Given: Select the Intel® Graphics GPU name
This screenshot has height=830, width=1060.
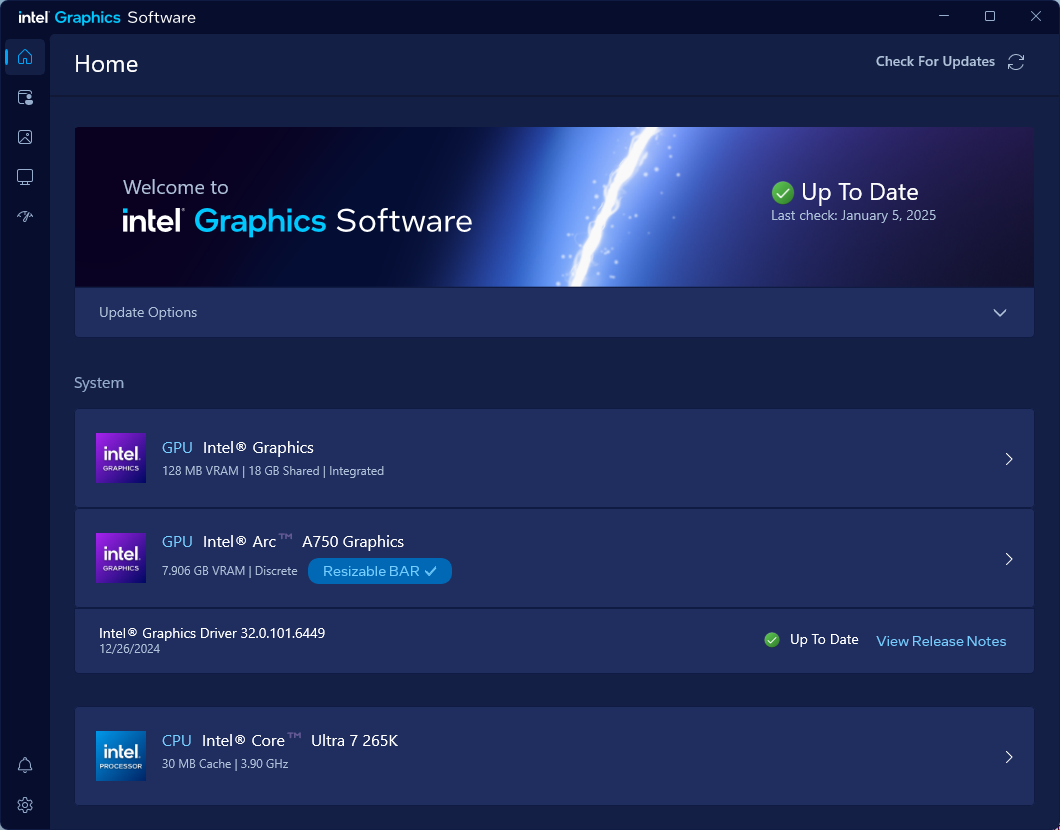Looking at the screenshot, I should point(258,447).
